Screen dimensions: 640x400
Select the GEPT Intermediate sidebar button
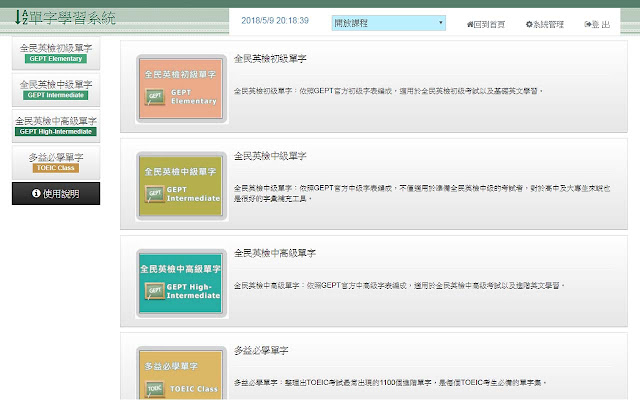(56, 90)
